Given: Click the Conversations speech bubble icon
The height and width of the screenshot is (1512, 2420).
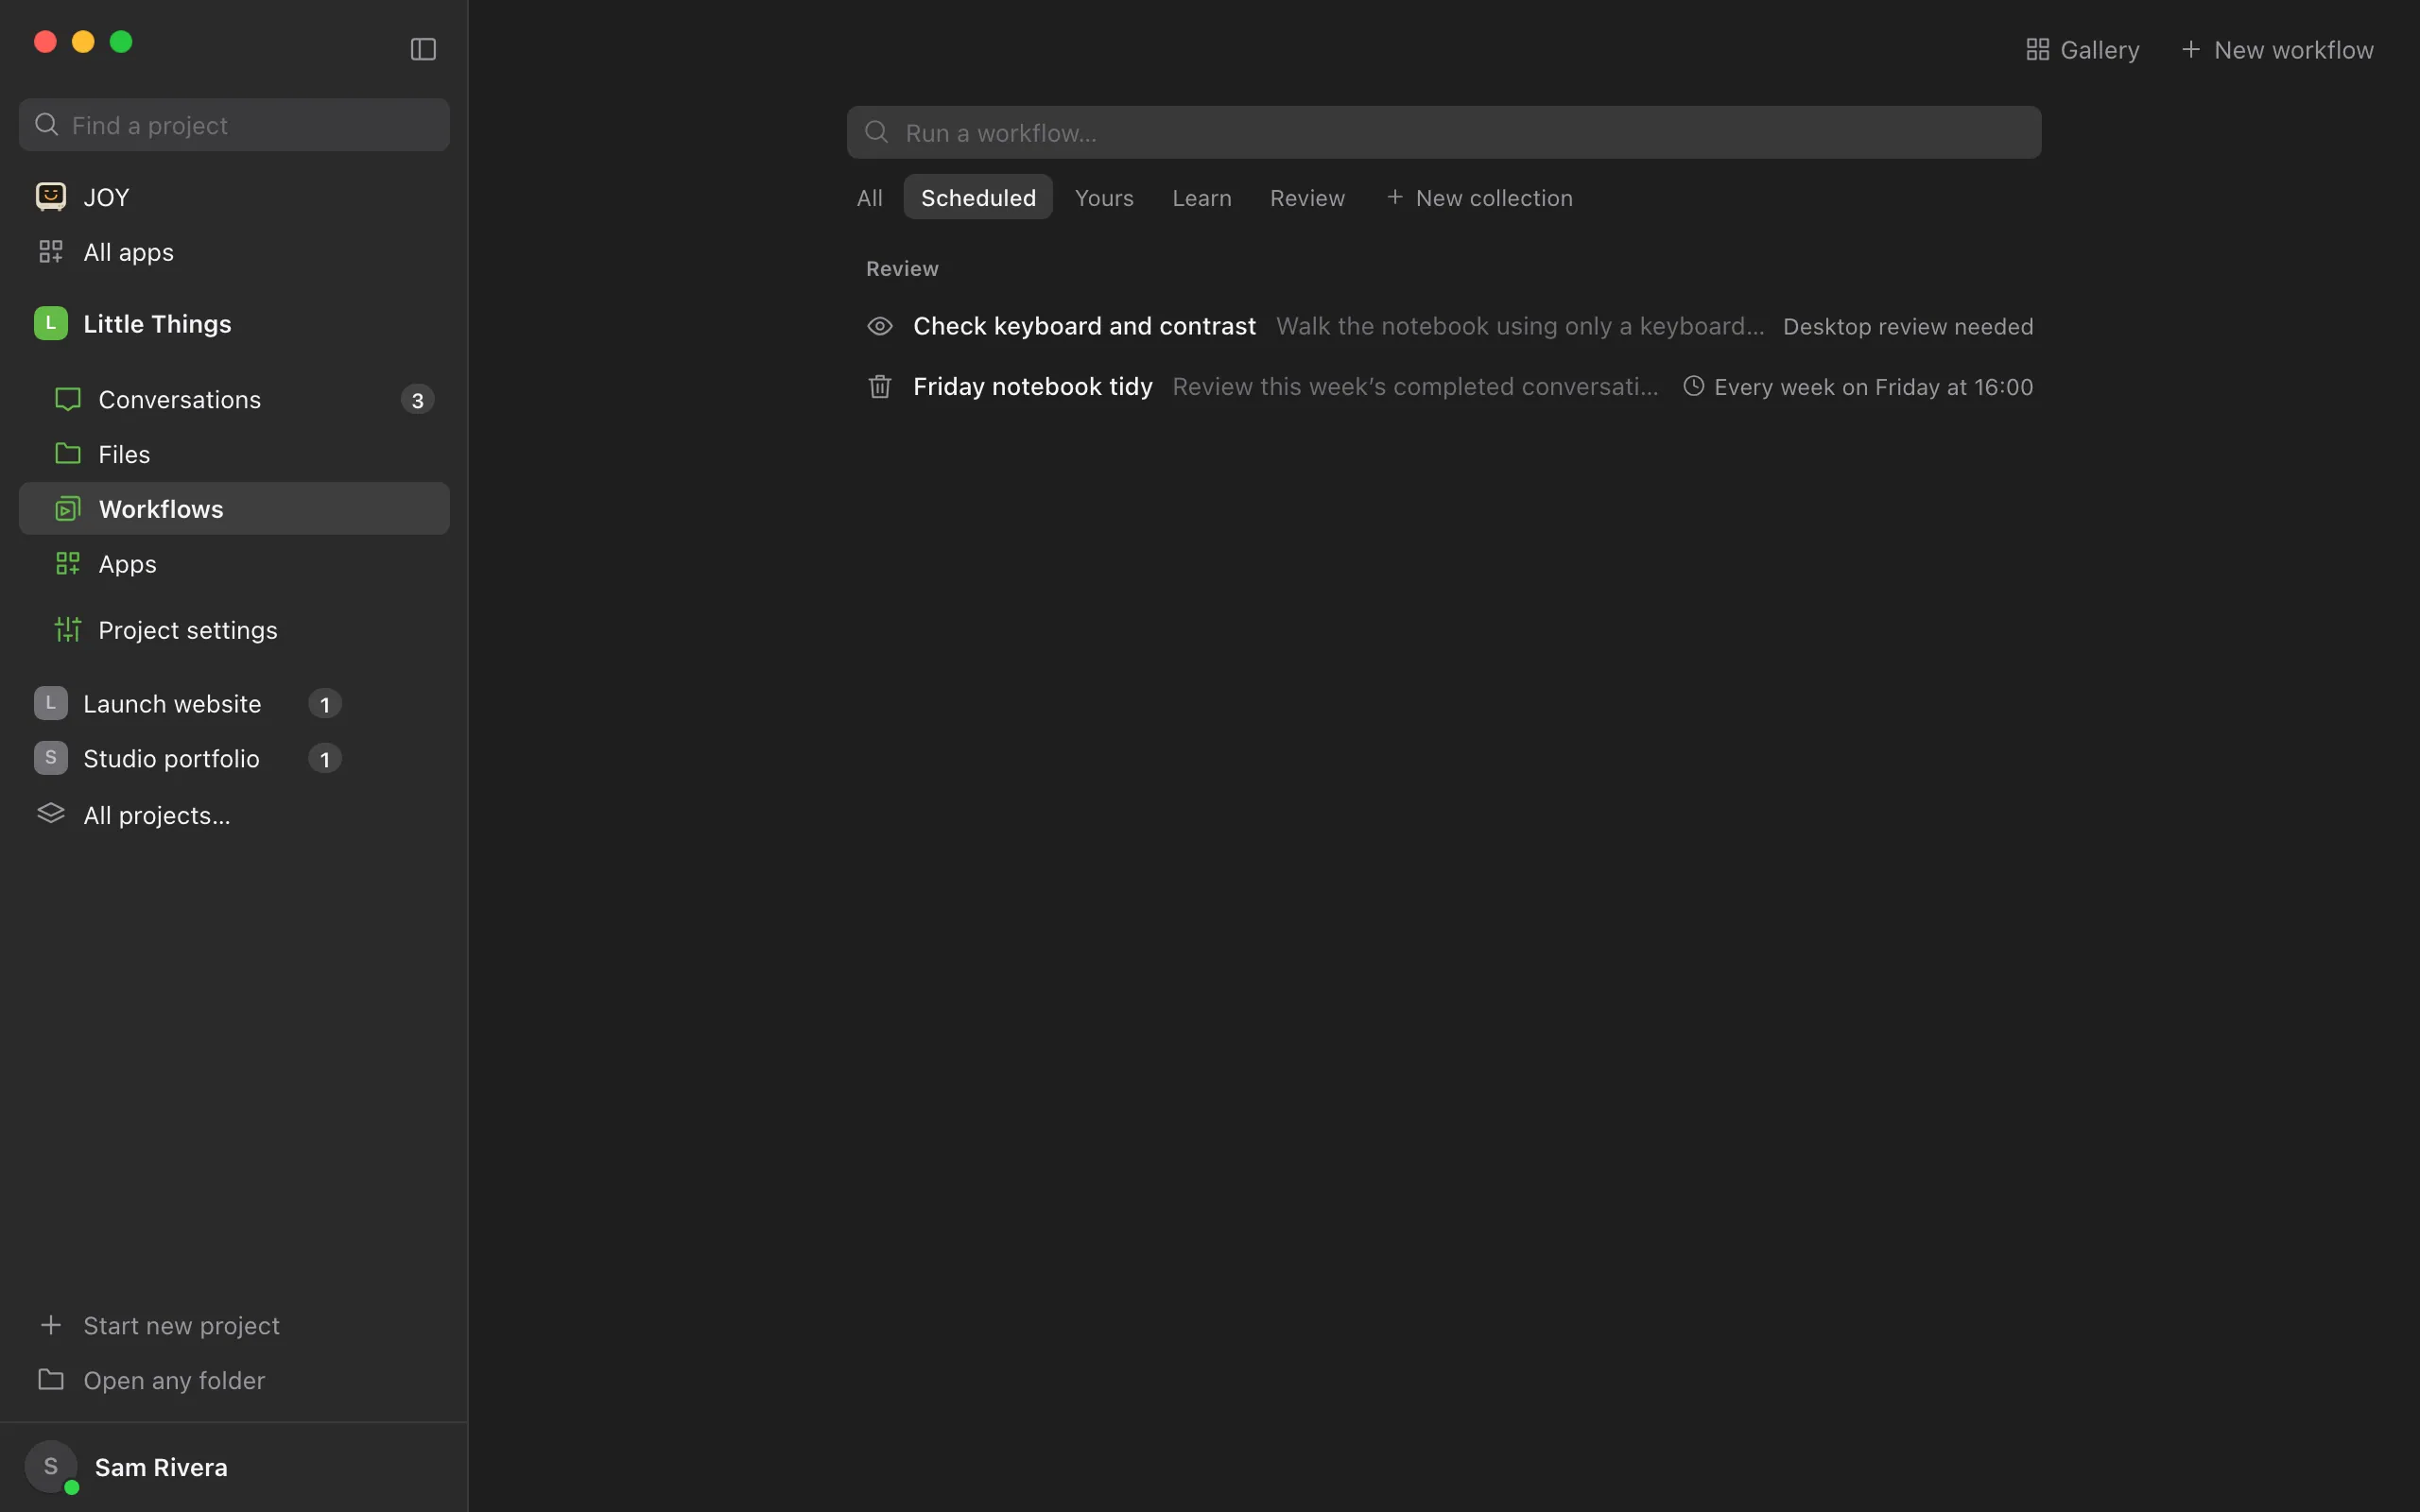Looking at the screenshot, I should [x=68, y=399].
